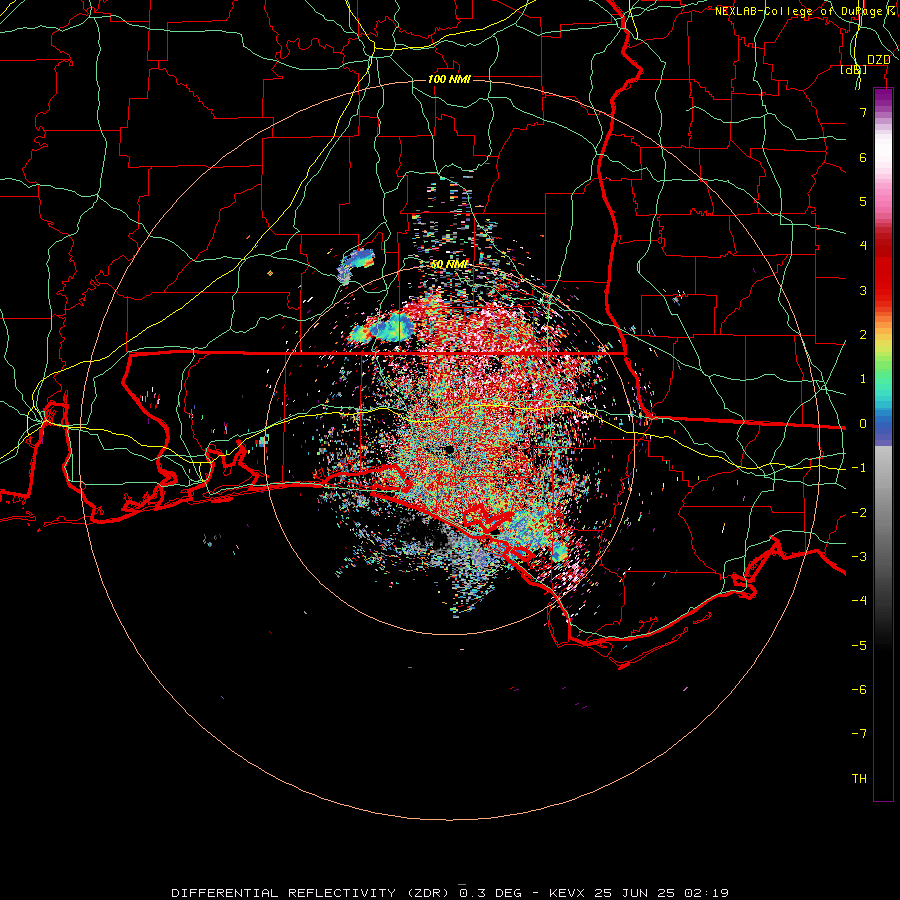Click the "50 NMI" range ring label
This screenshot has width=900, height=900.
coord(449,264)
